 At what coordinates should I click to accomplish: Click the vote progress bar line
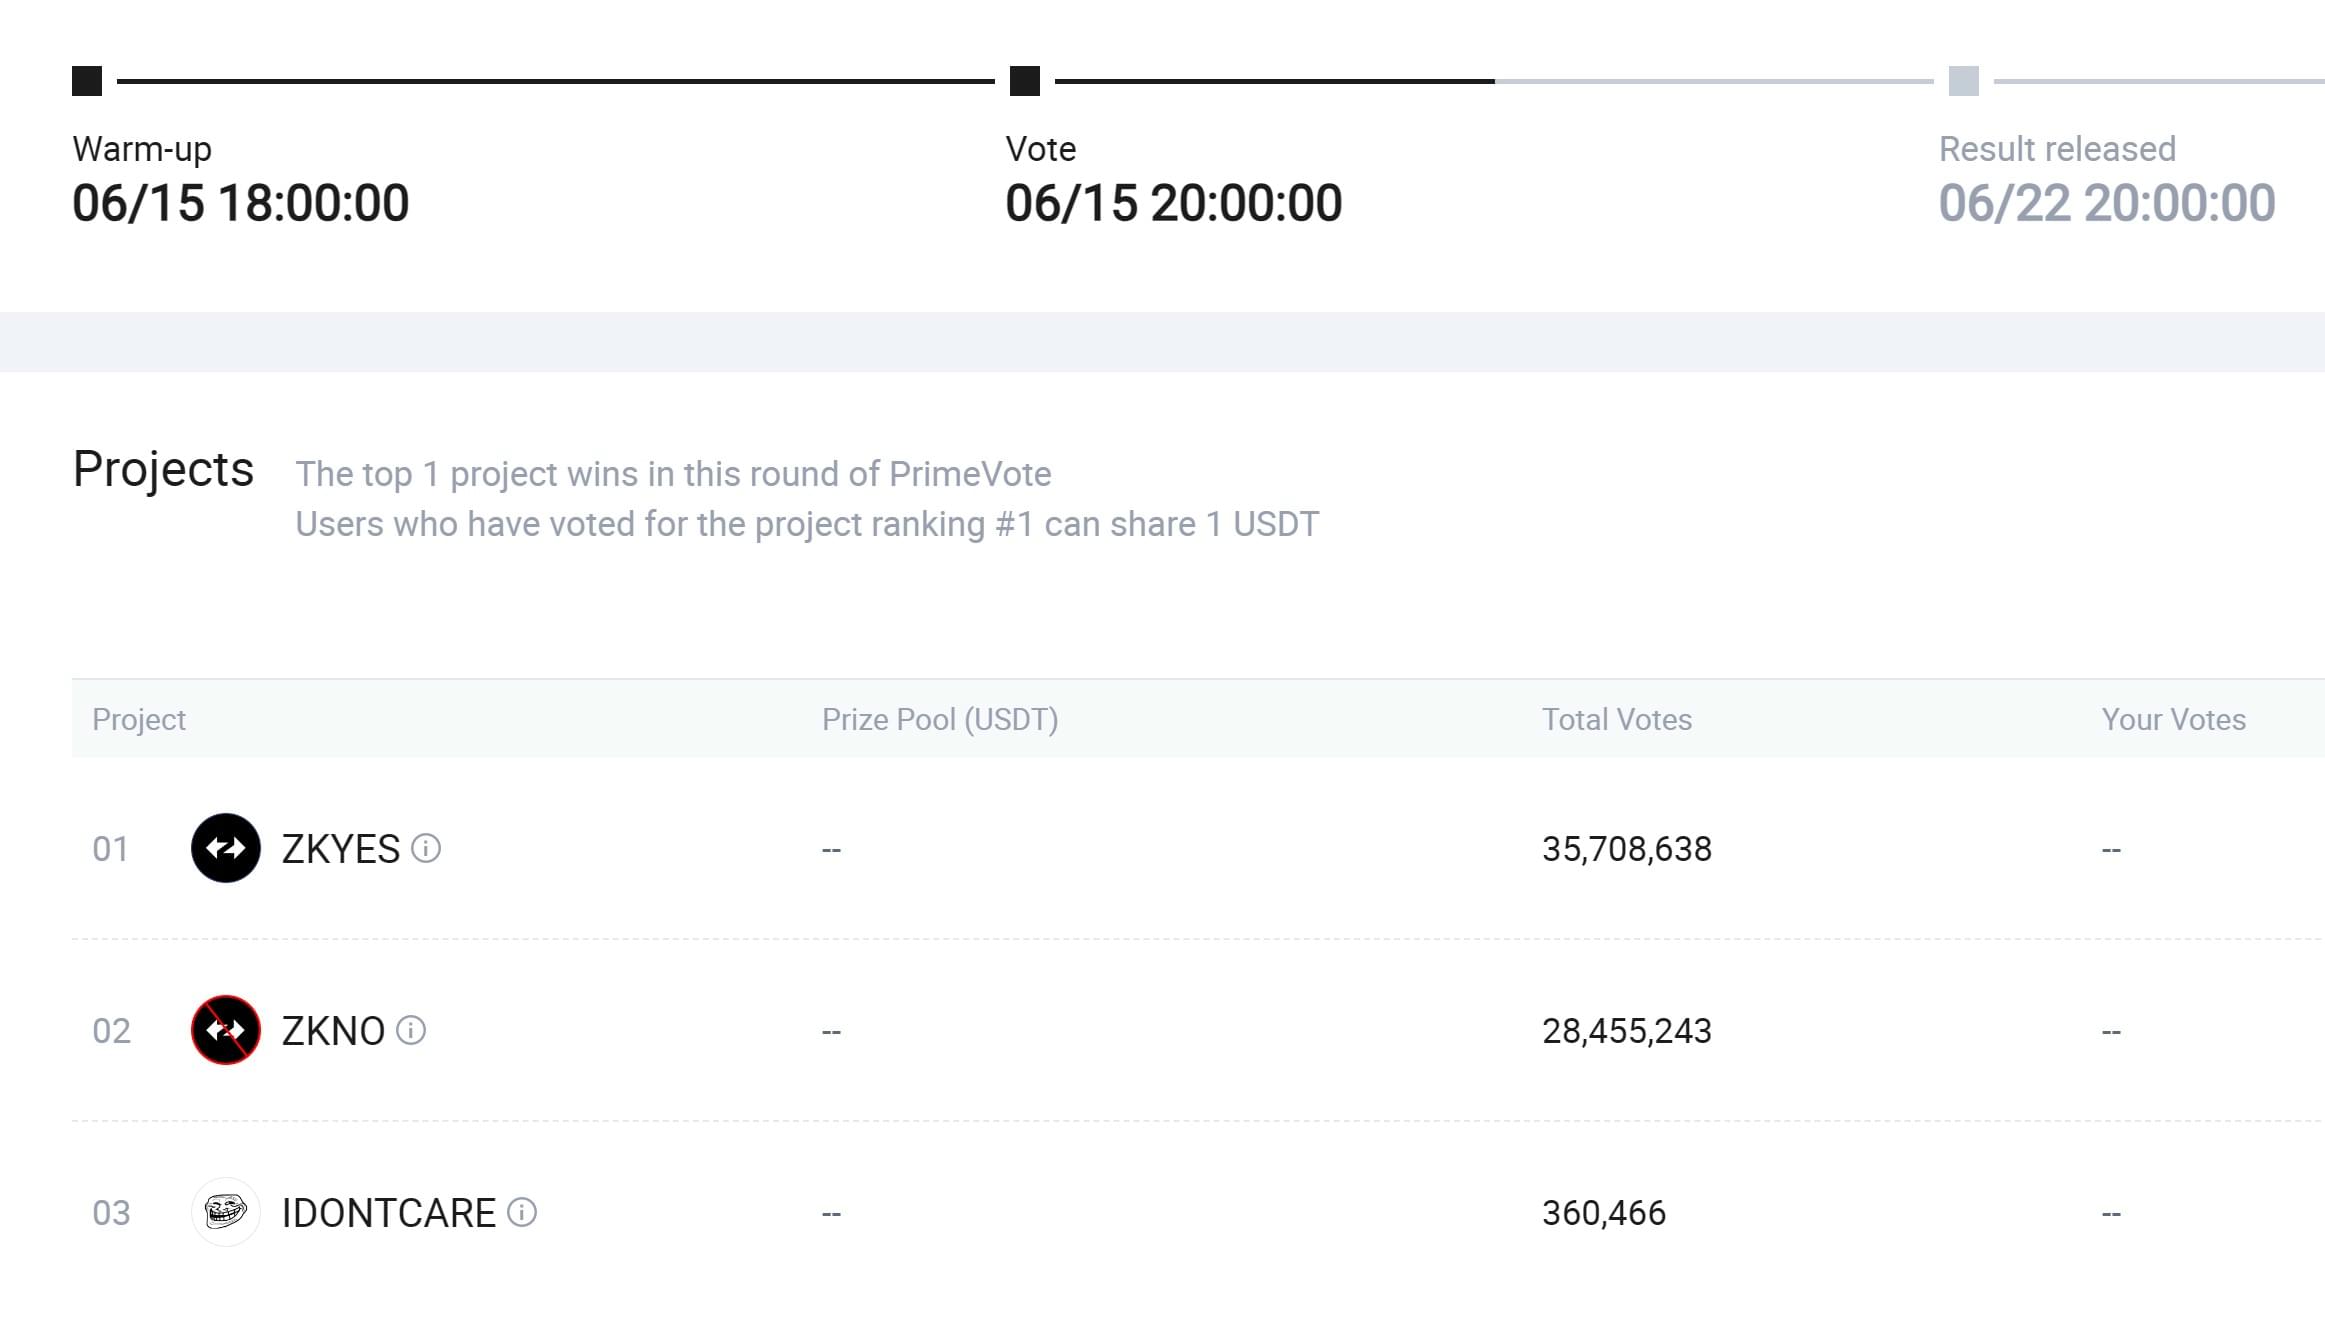point(1494,81)
